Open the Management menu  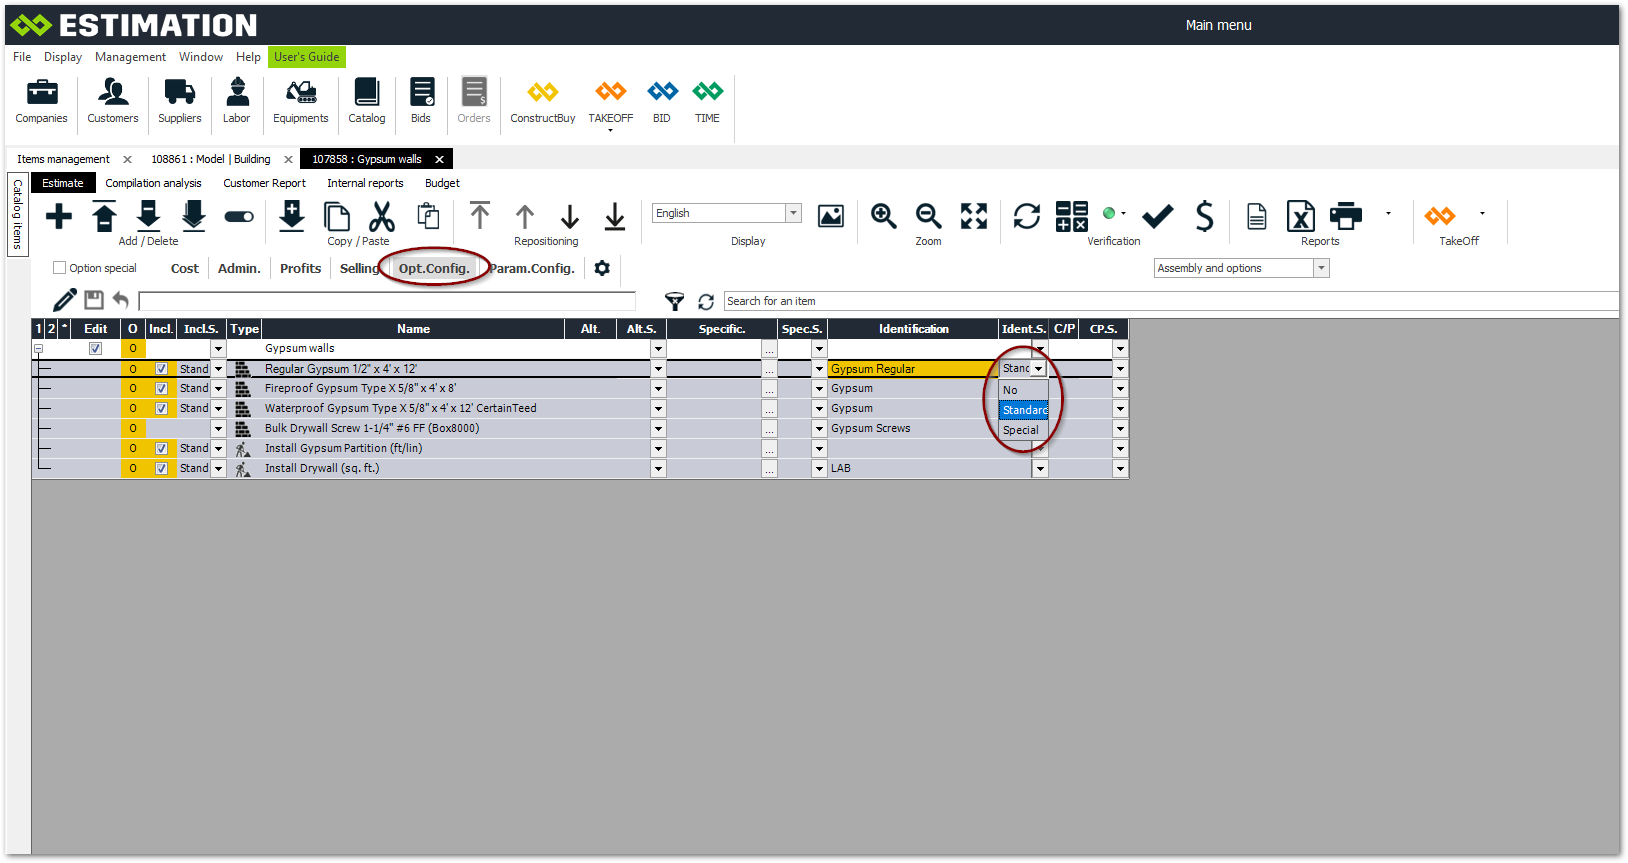coord(130,57)
